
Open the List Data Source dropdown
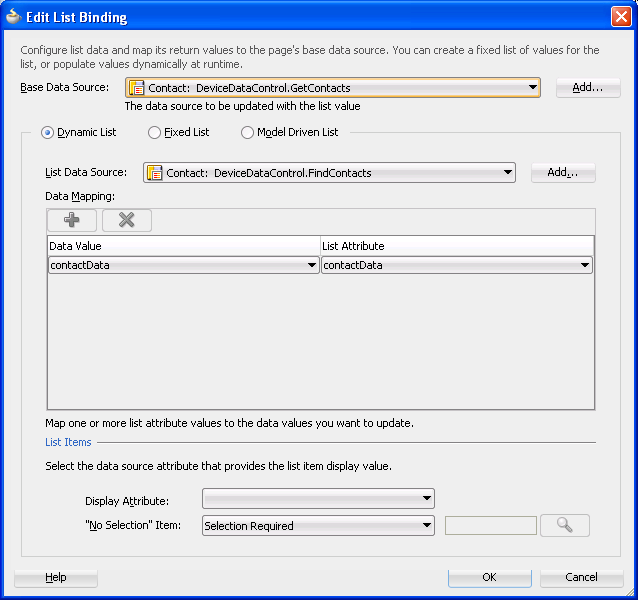[329, 172]
